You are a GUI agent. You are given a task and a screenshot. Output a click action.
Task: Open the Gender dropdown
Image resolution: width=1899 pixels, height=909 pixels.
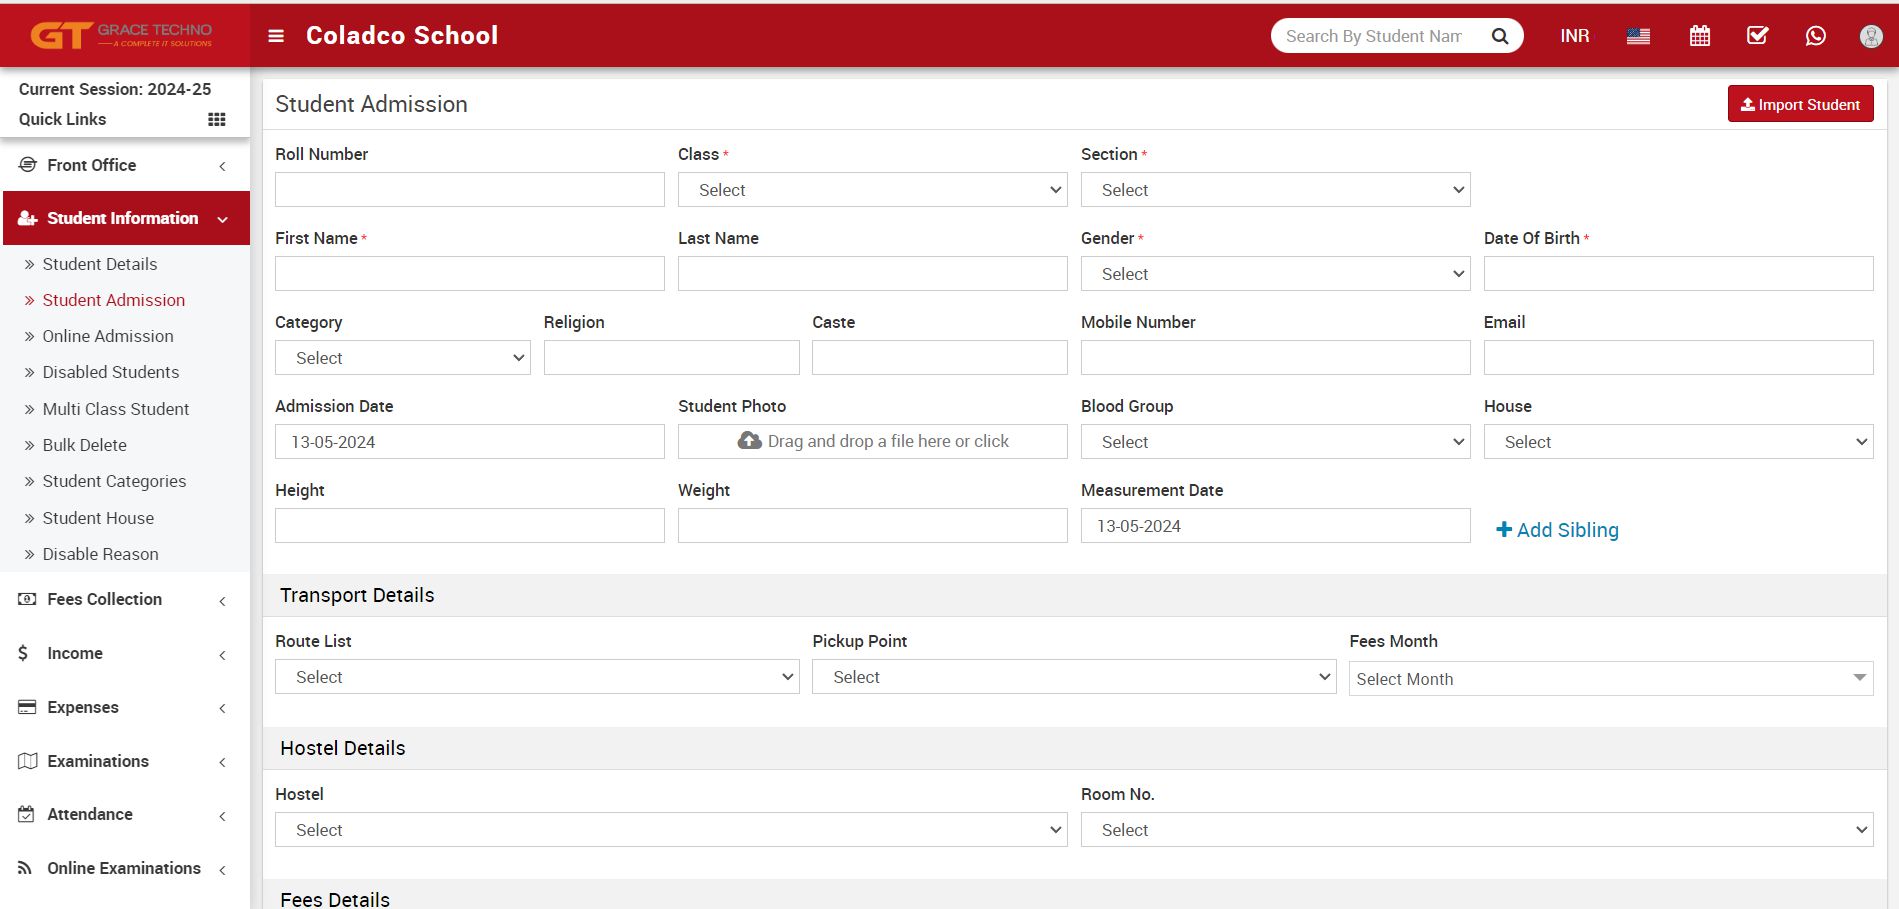(1274, 274)
